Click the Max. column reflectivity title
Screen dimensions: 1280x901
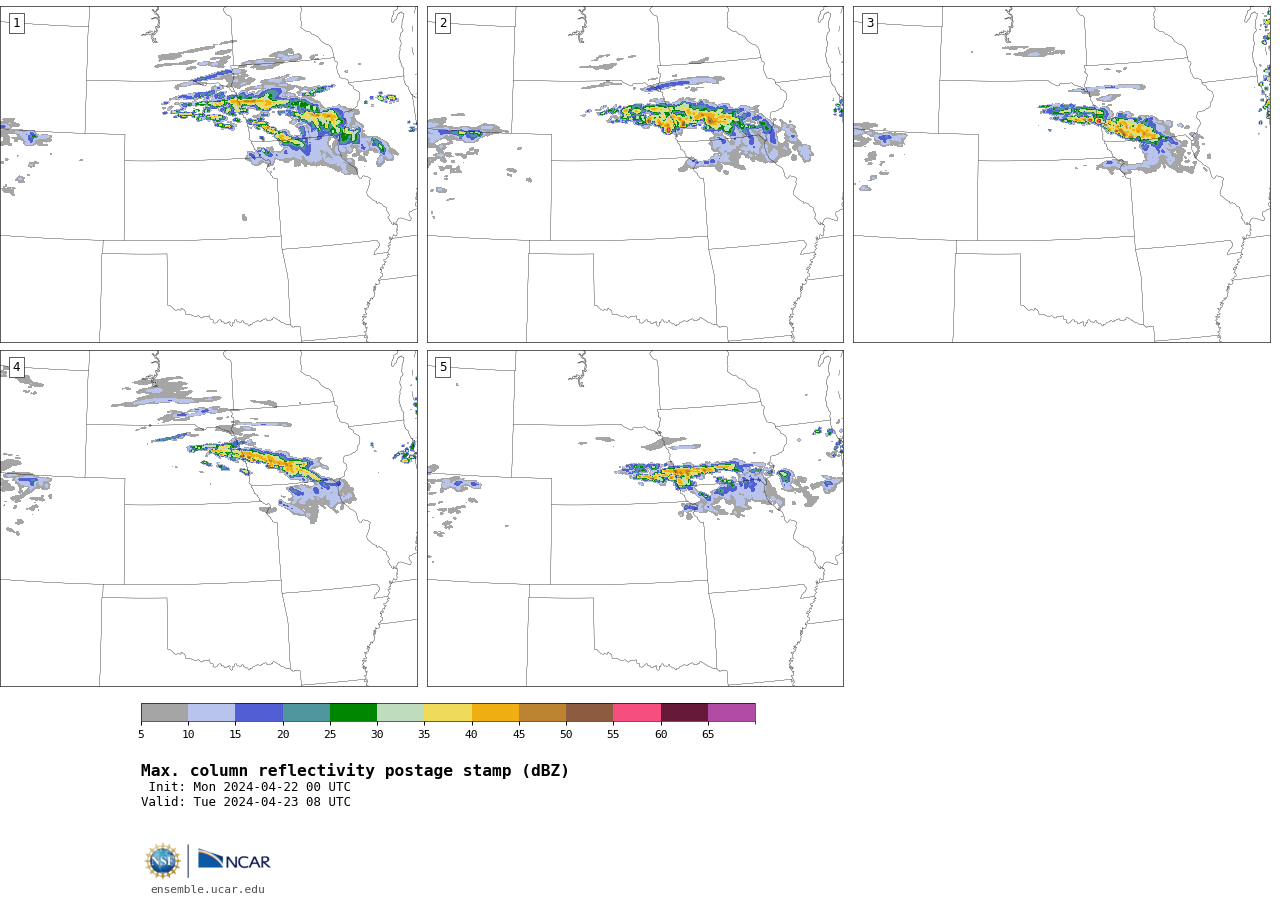pyautogui.click(x=355, y=771)
